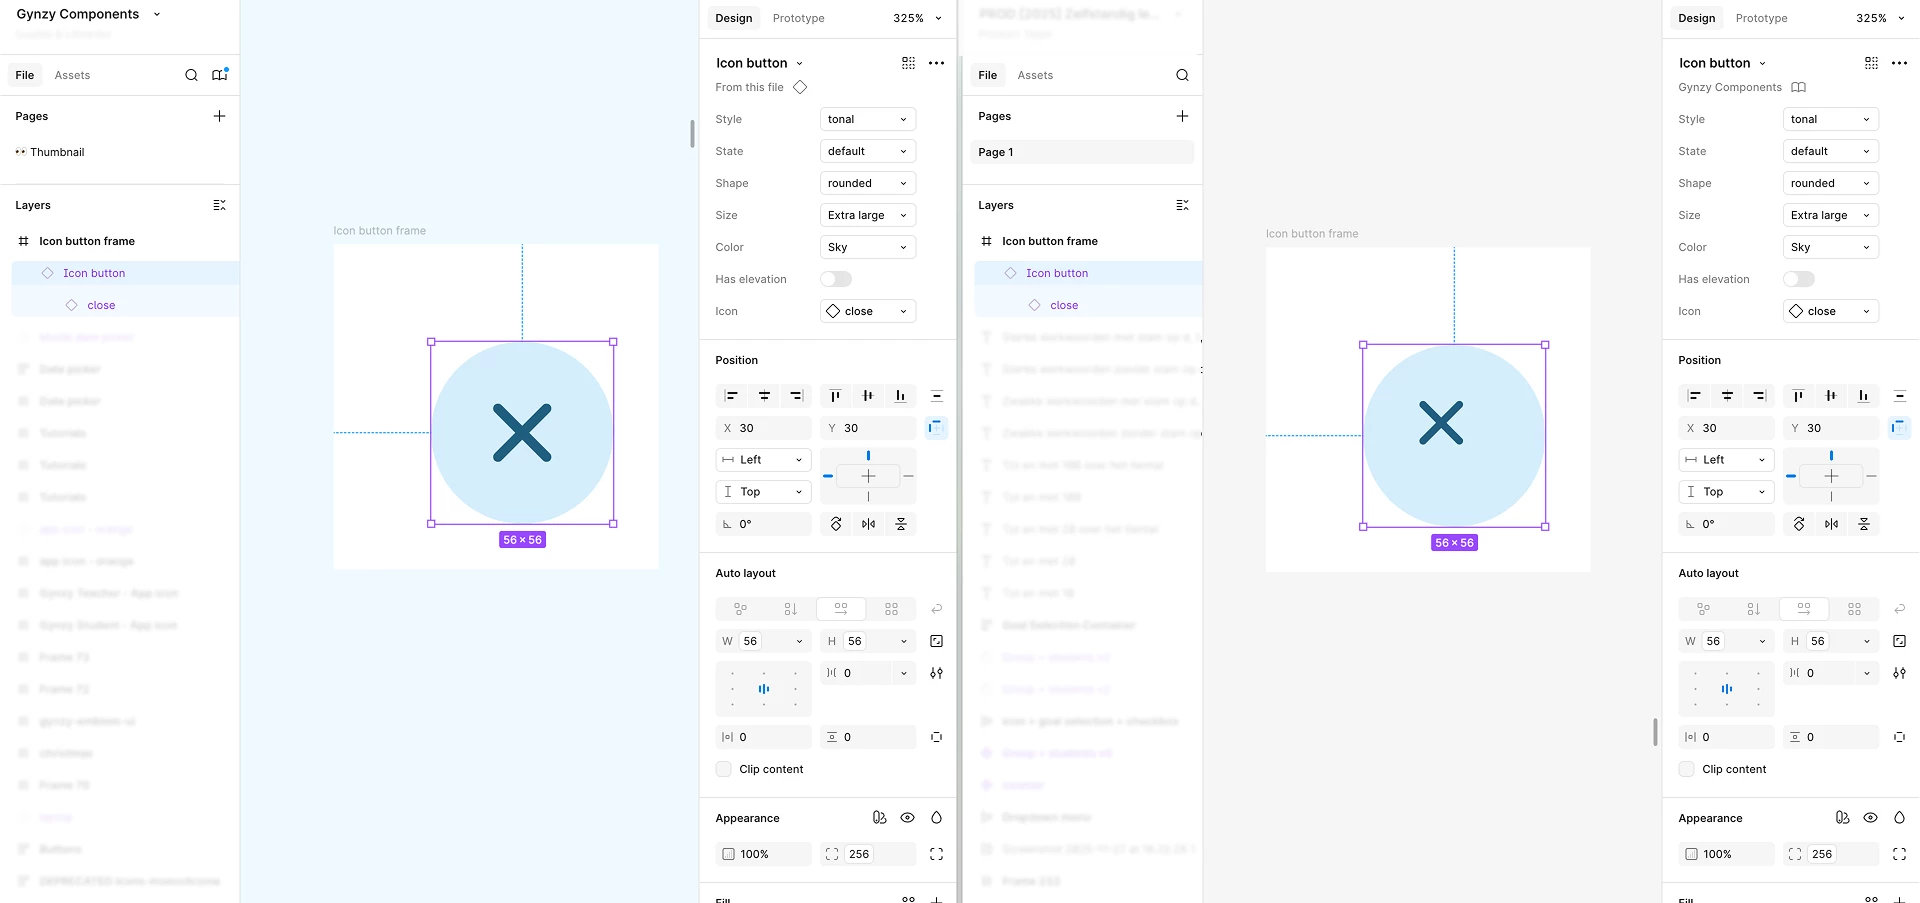Screen dimensions: 1920x903
Task: Open search in left file's sidebar
Action: 191,75
